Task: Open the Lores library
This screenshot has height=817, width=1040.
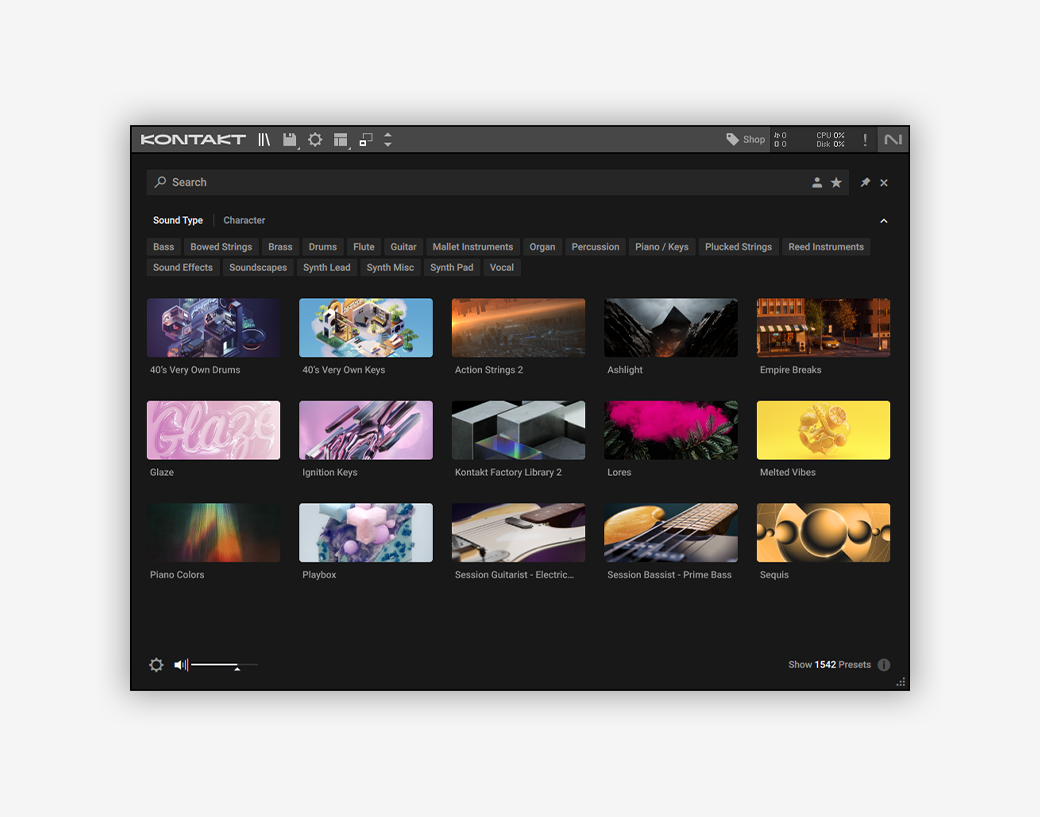Action: (671, 430)
